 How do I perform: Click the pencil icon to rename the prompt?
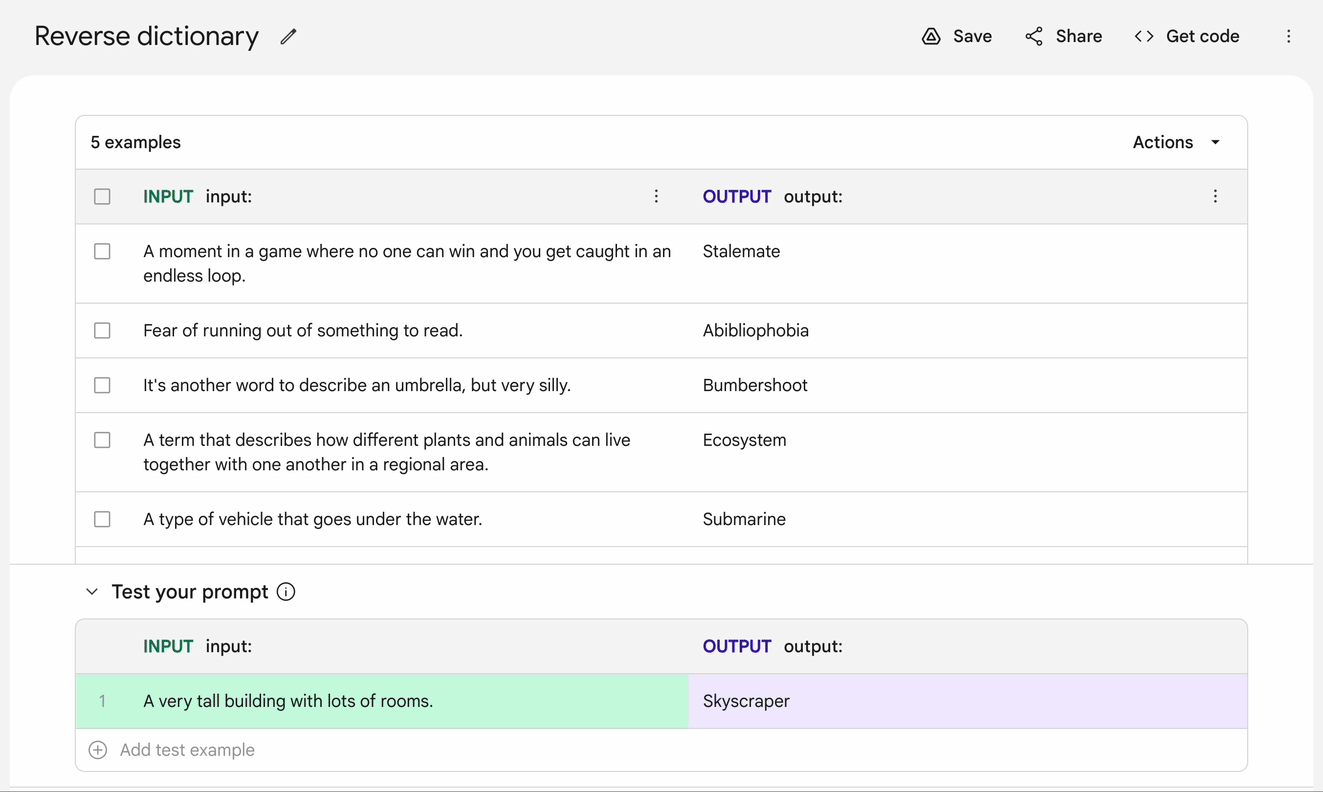[x=288, y=37]
